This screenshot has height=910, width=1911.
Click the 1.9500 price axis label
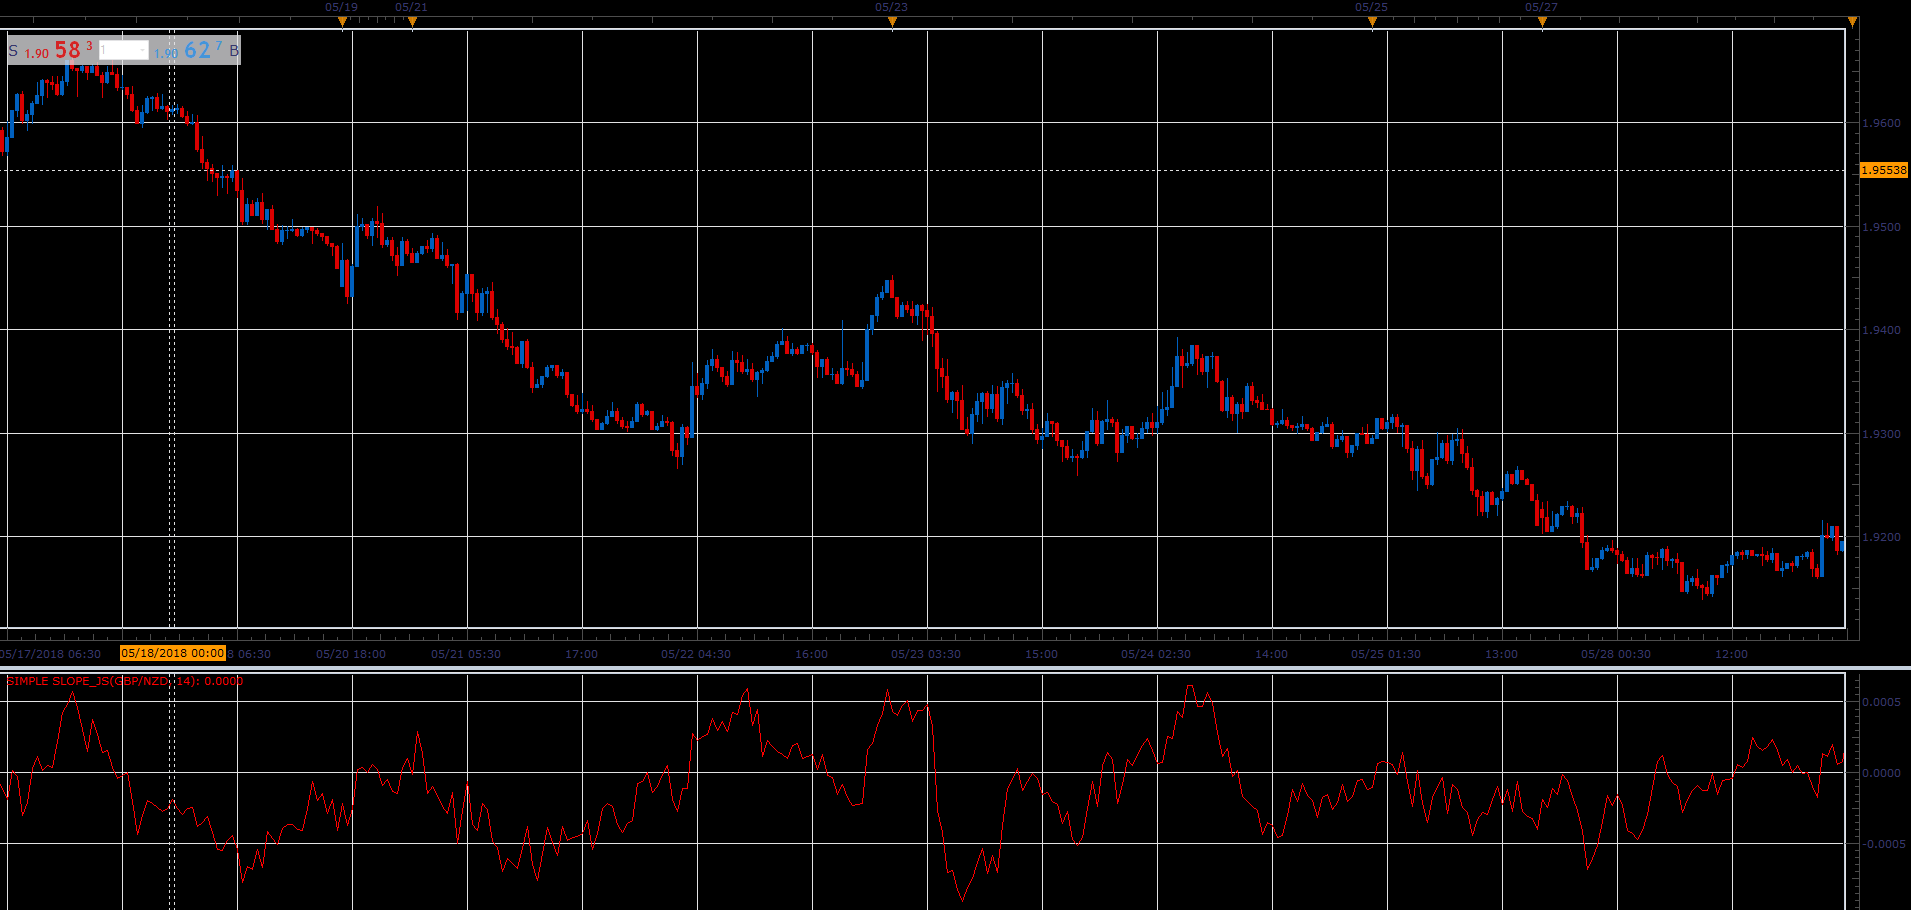(1881, 227)
